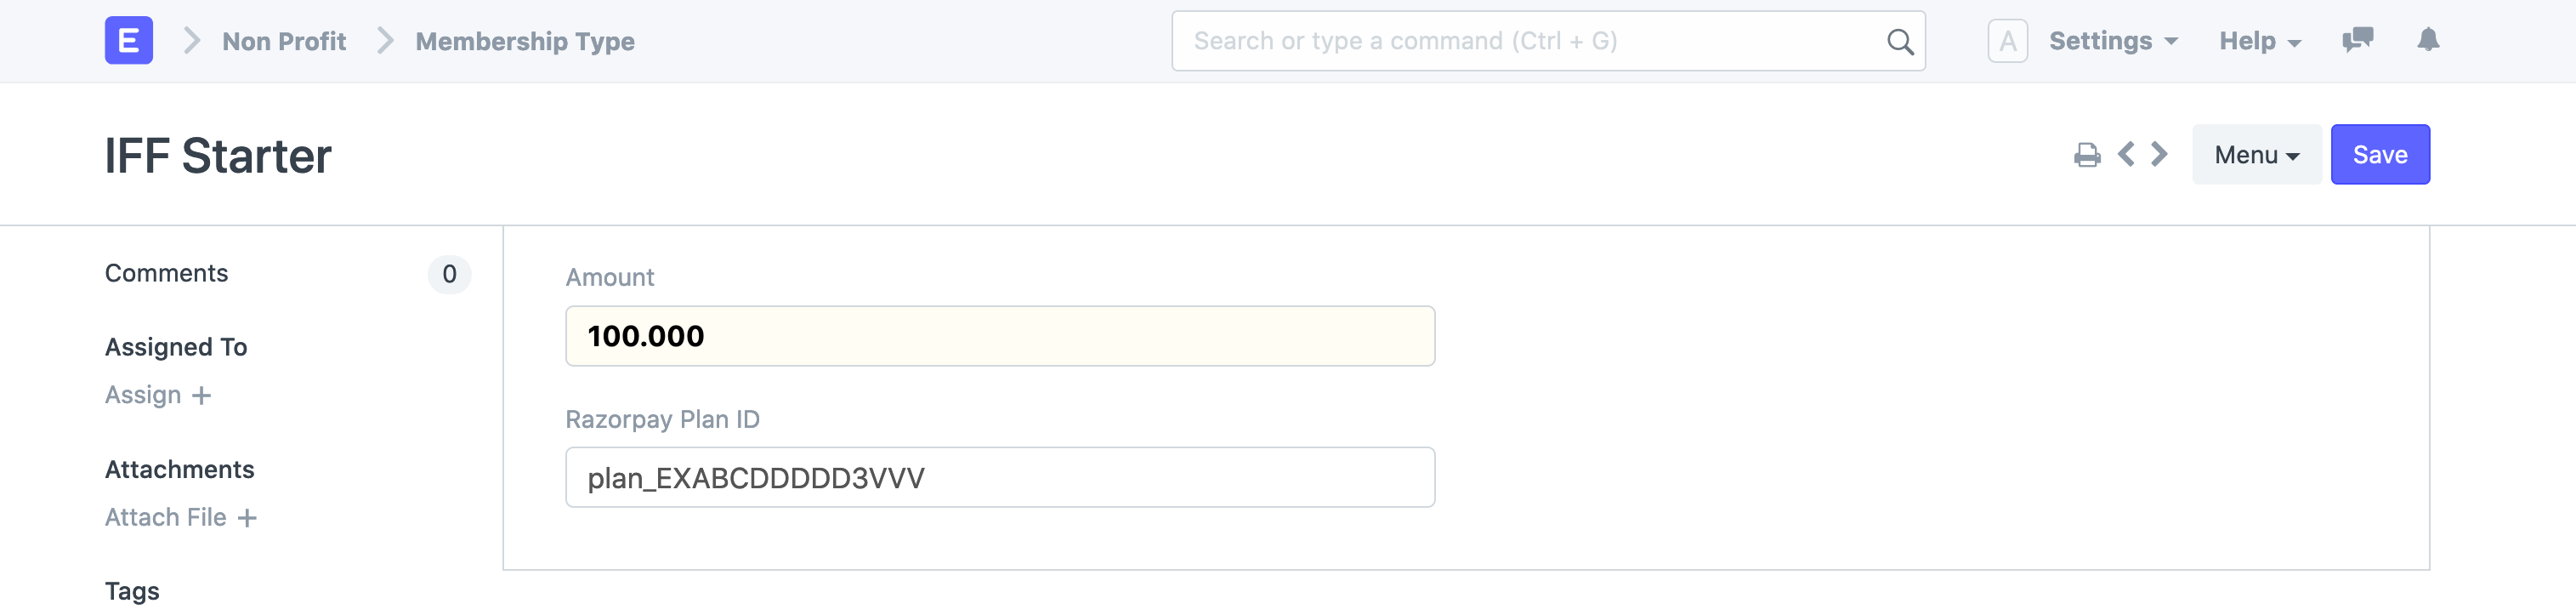Click the printer icon
The image size is (2576, 615).
[x=2087, y=155]
